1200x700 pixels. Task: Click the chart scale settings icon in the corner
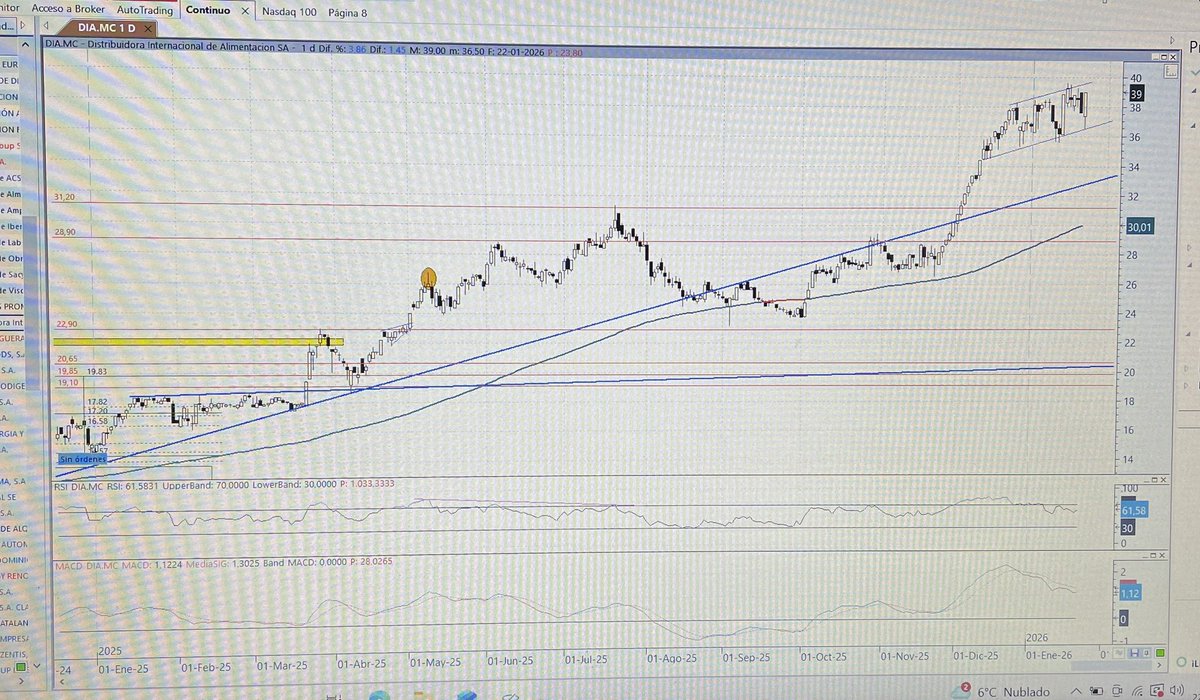[x=1171, y=71]
